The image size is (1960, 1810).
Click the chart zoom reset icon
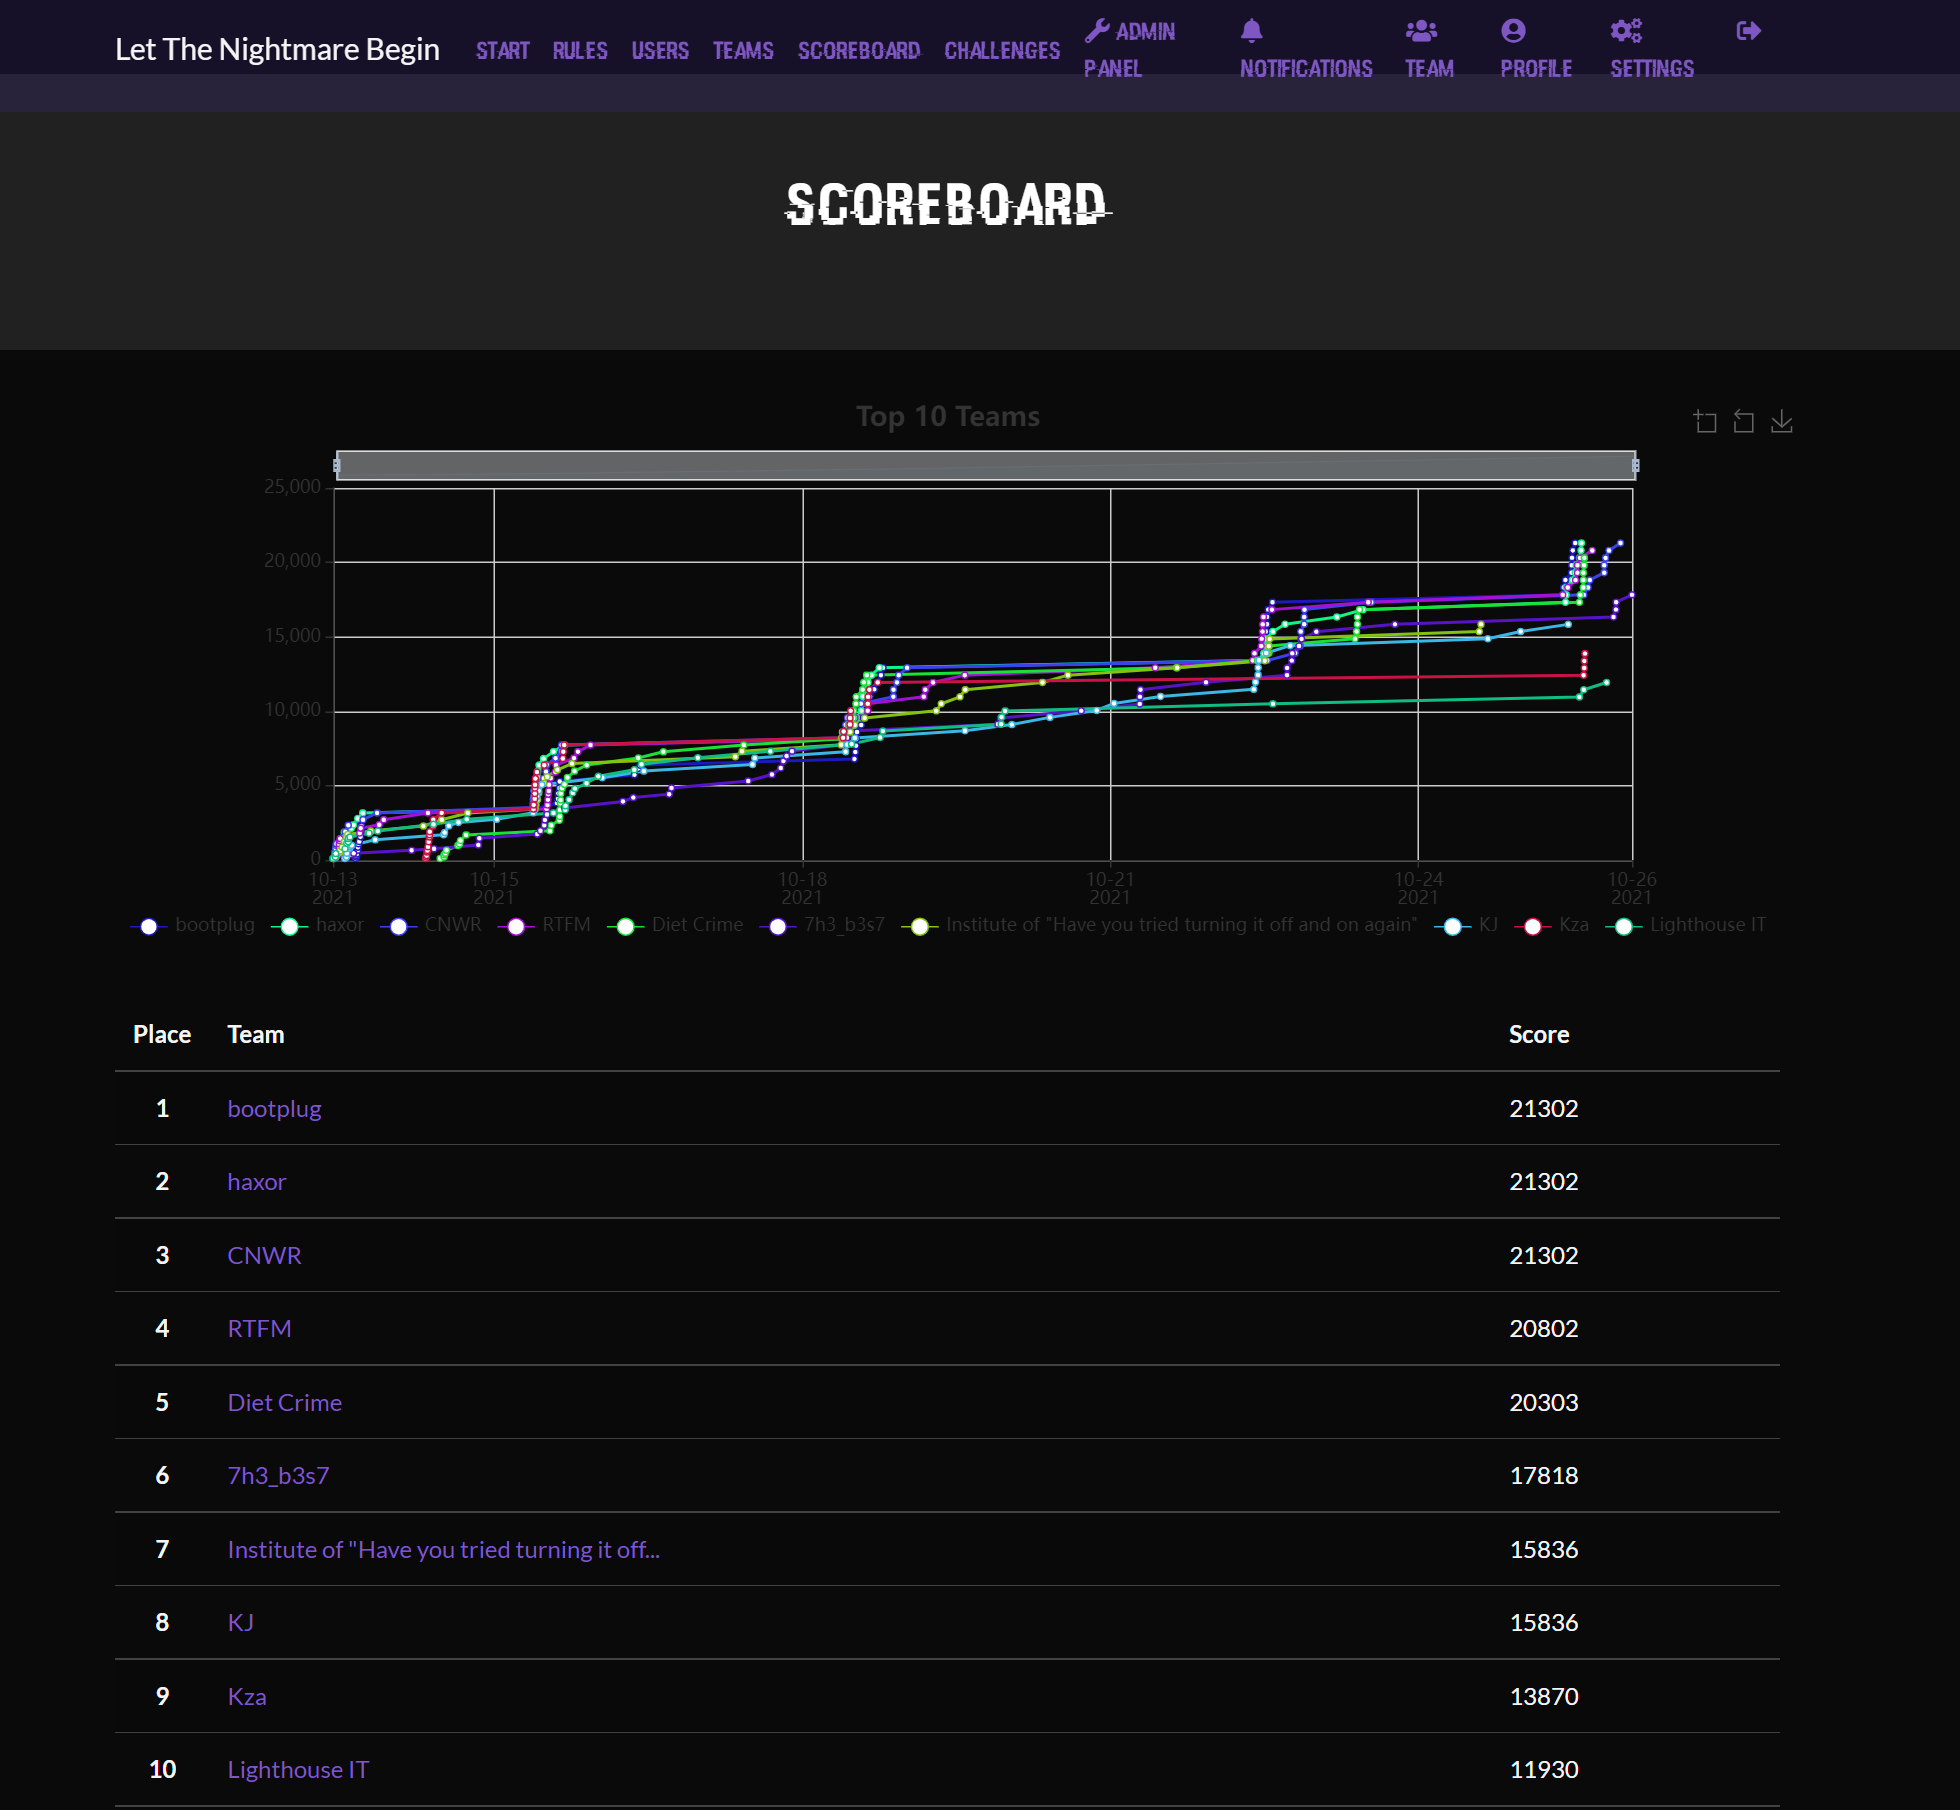[1743, 422]
